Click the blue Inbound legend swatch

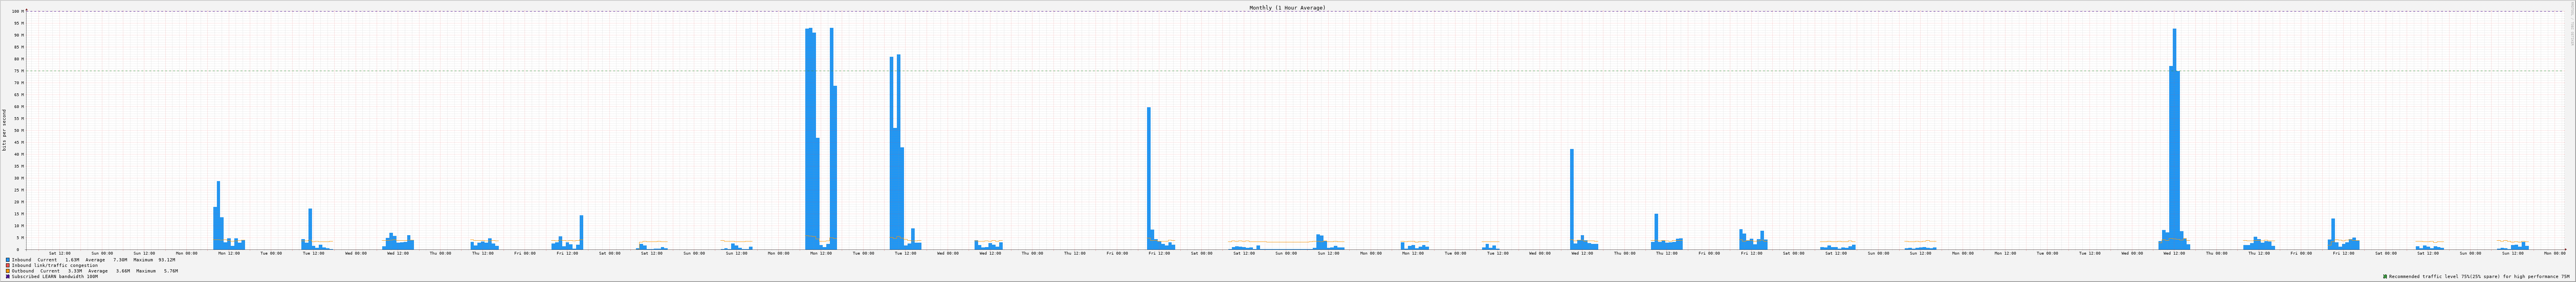coord(8,260)
